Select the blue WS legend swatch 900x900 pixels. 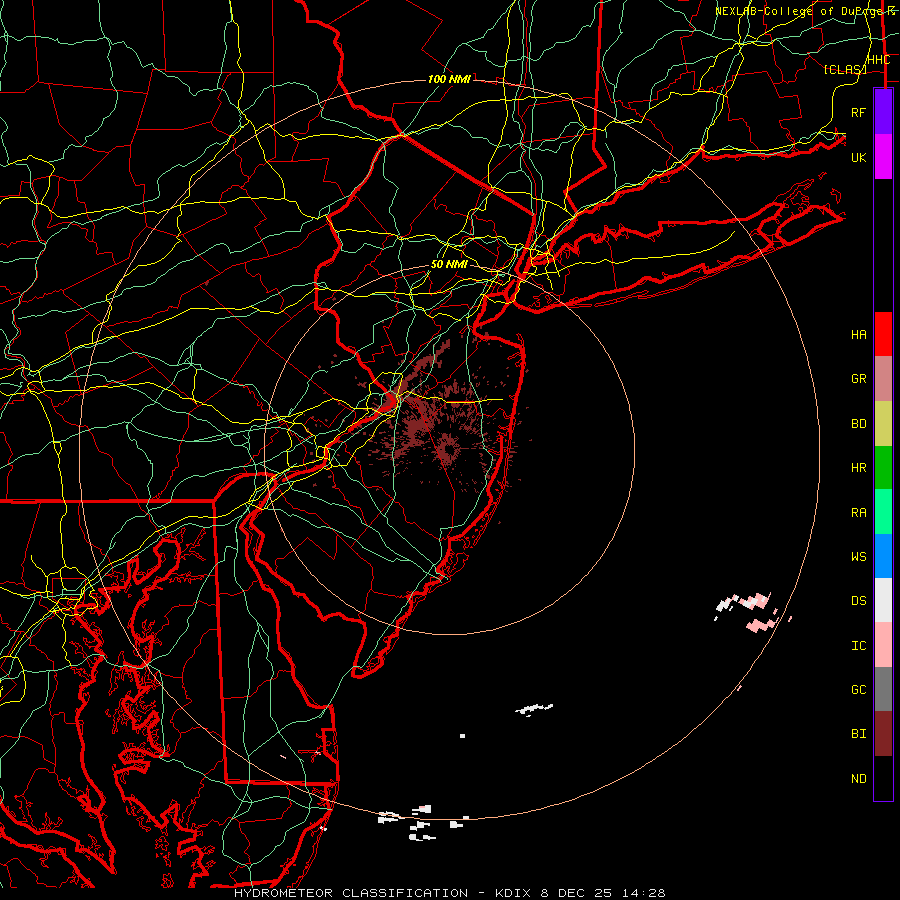coord(883,556)
